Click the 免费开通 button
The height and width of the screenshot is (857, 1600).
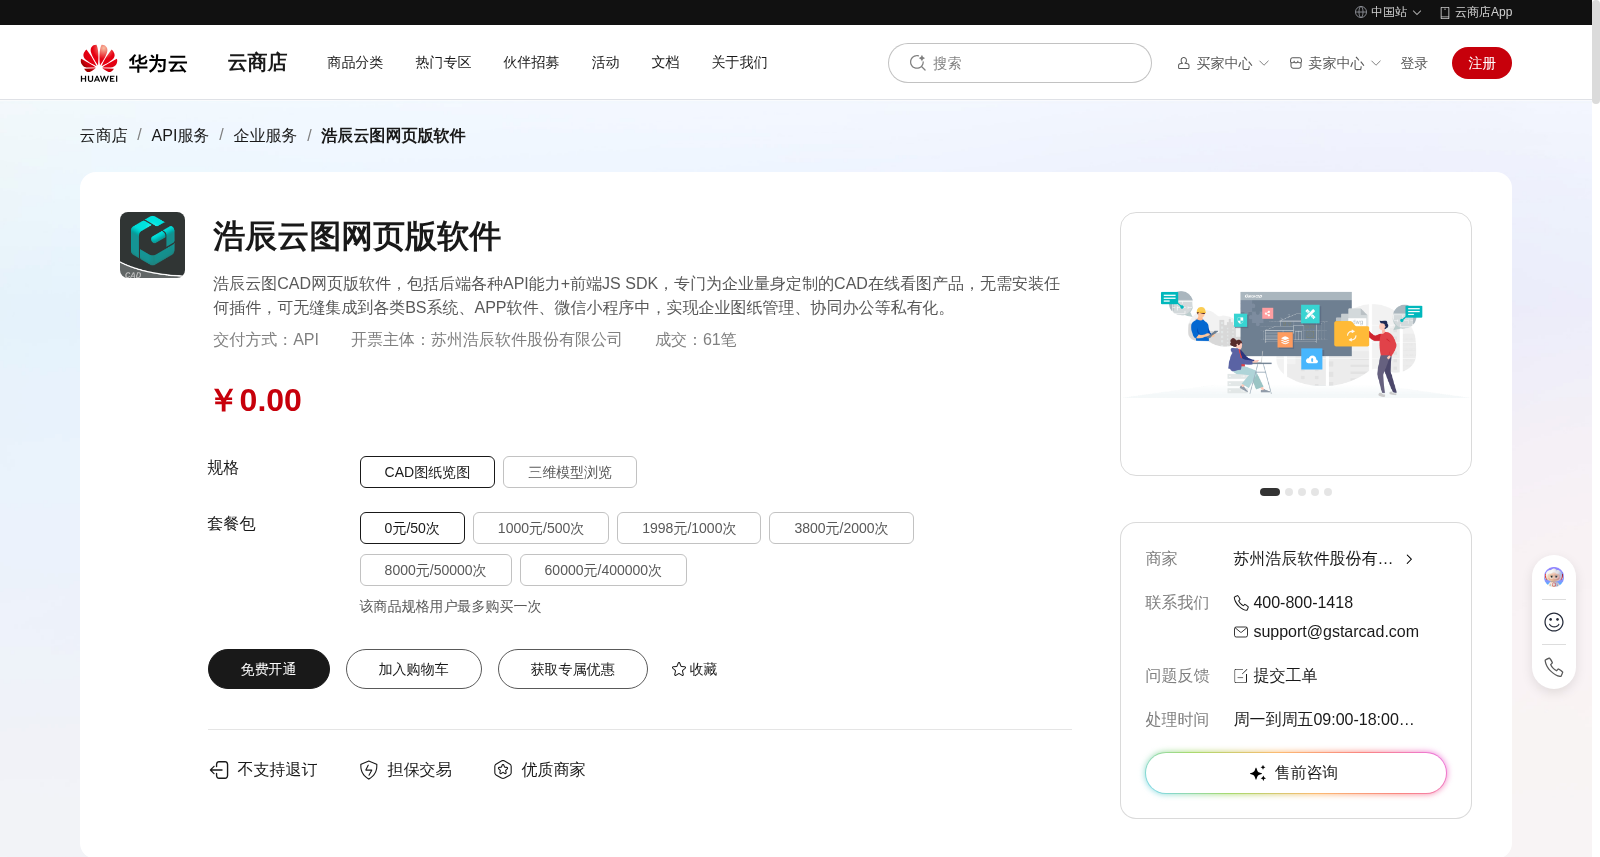(x=269, y=669)
